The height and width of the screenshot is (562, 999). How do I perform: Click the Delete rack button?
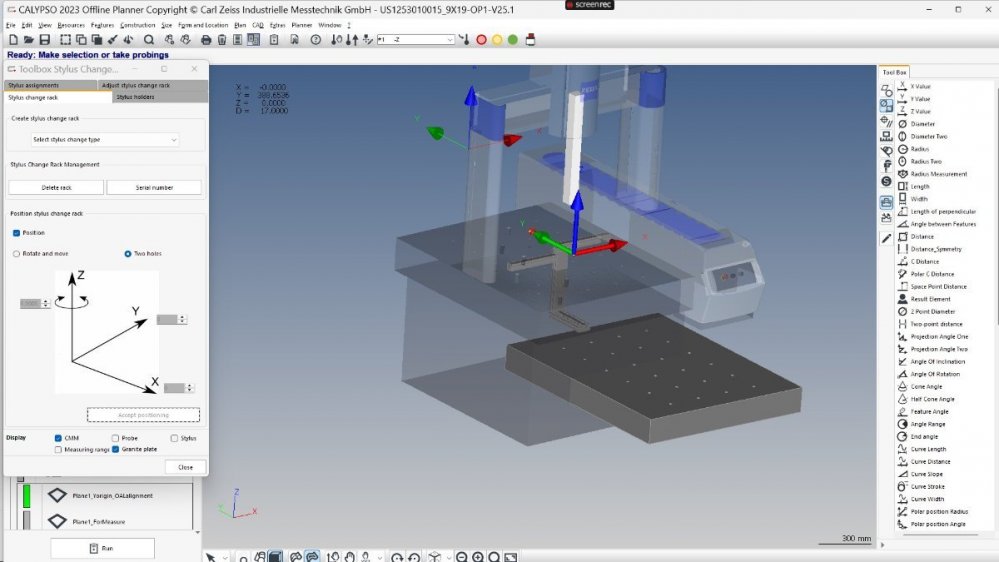coord(56,187)
